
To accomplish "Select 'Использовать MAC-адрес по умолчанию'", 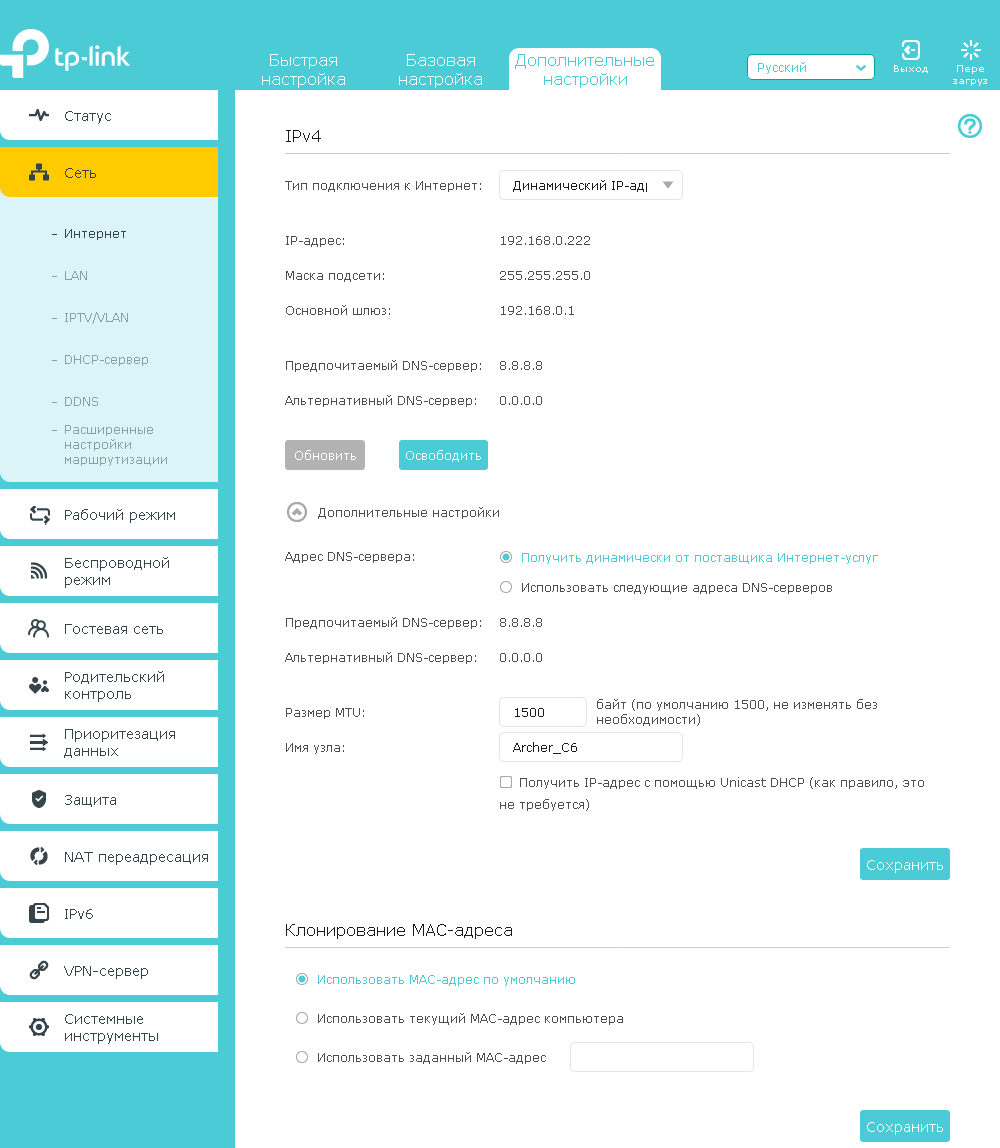I will (x=302, y=979).
